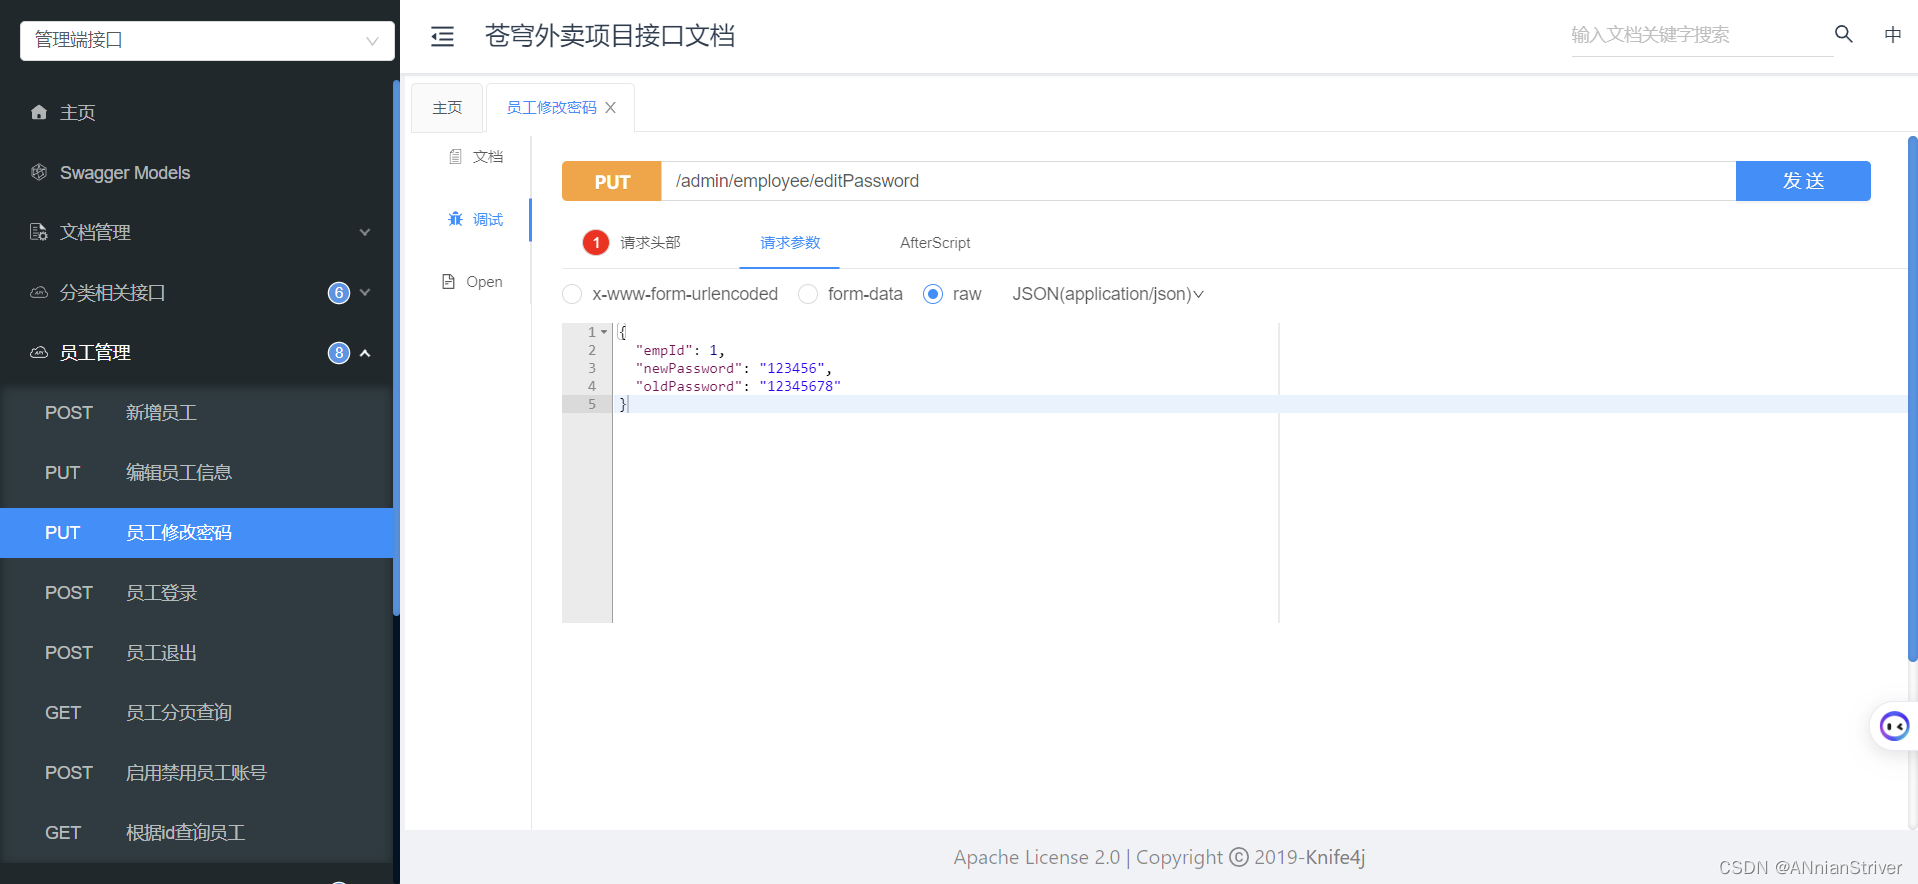Click the 6 count badge on 分类相关接口
This screenshot has width=1918, height=884.
(x=339, y=292)
